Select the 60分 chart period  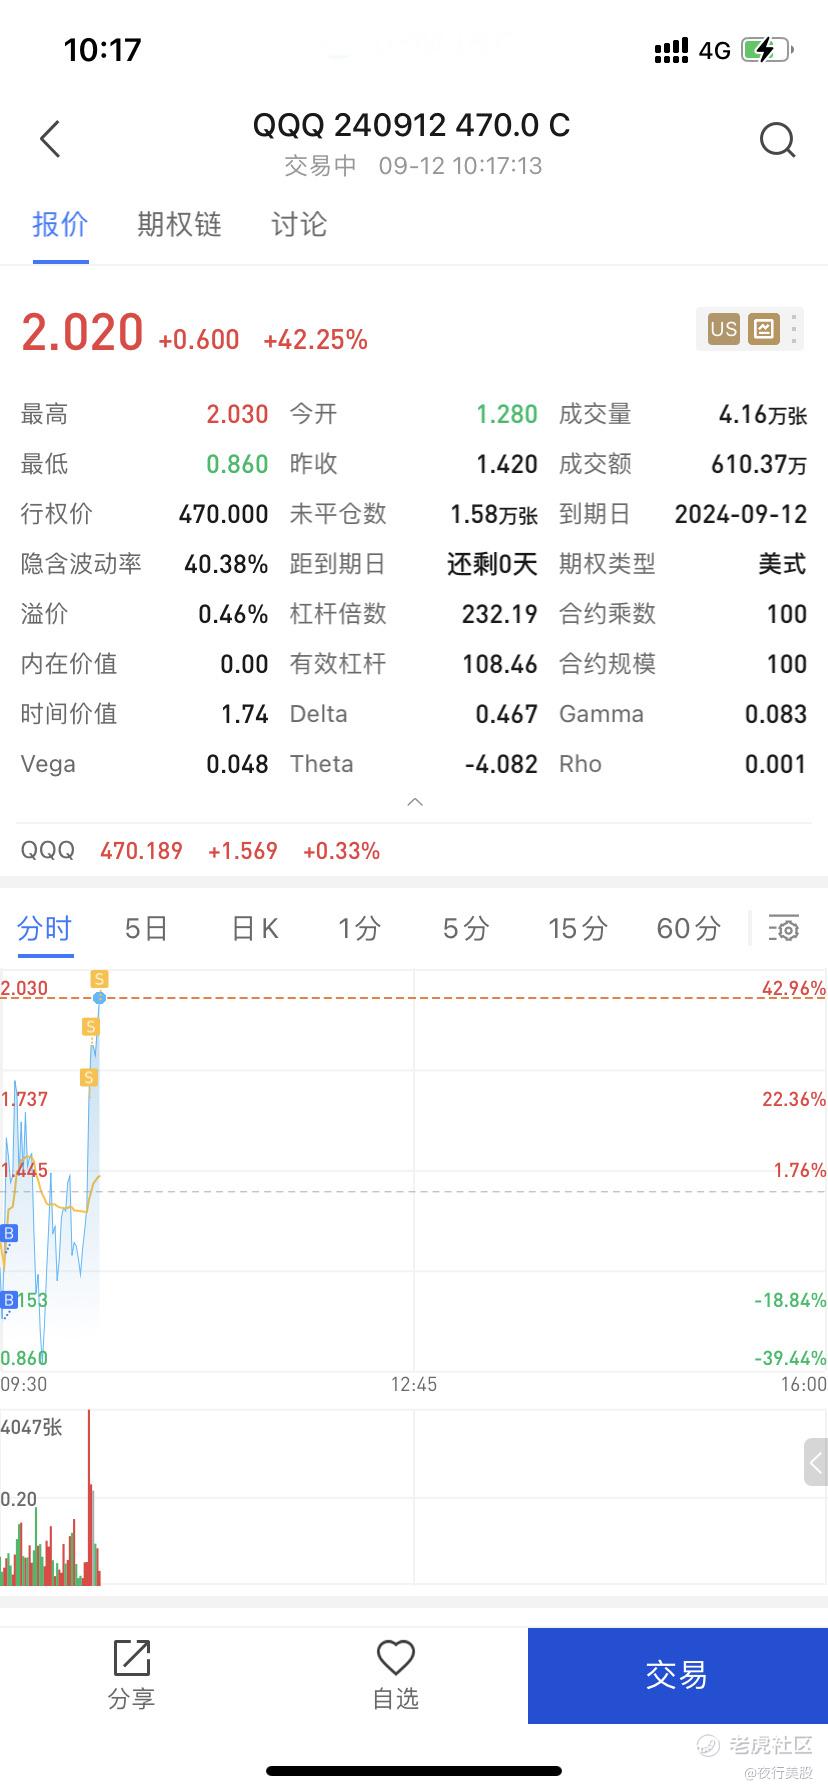point(688,929)
